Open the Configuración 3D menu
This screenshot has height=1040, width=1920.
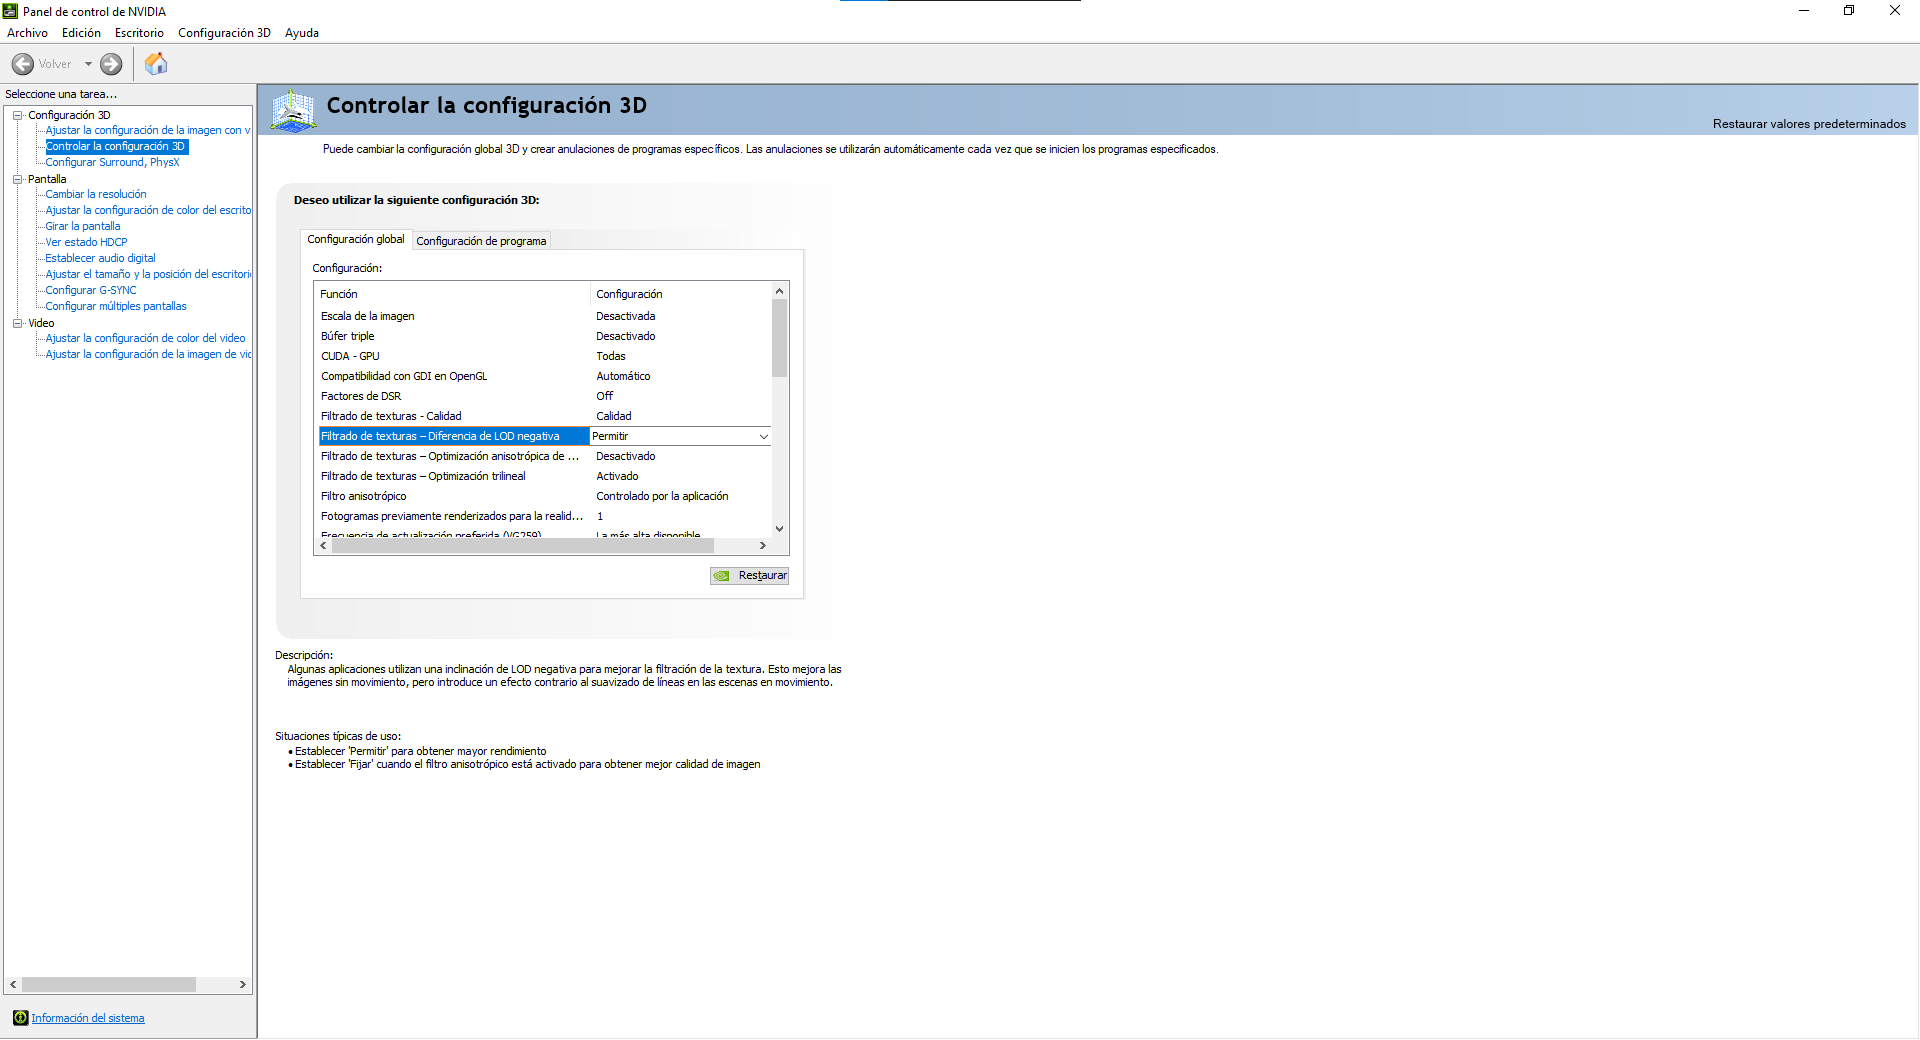[x=224, y=33]
